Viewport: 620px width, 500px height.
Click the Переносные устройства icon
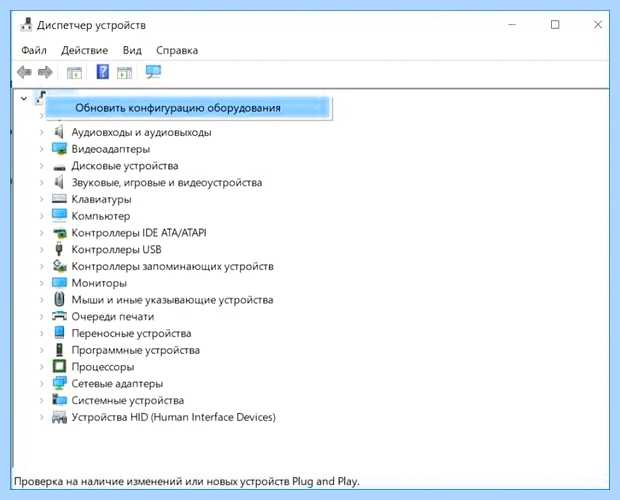pyautogui.click(x=59, y=333)
